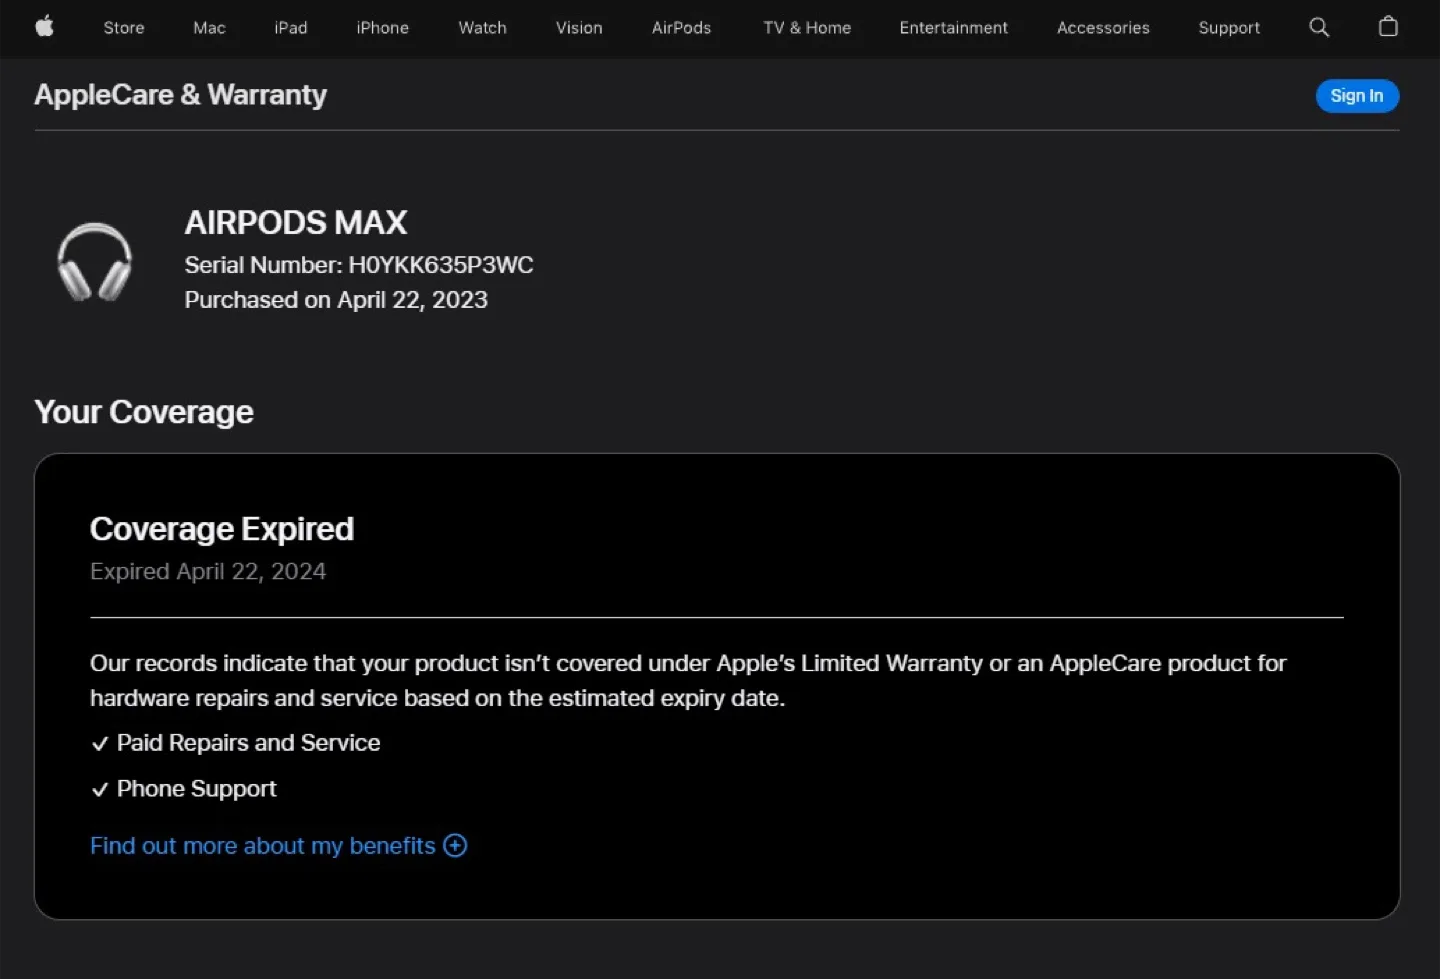The width and height of the screenshot is (1440, 979).
Task: Navigate to the iPhone section
Action: [x=382, y=28]
